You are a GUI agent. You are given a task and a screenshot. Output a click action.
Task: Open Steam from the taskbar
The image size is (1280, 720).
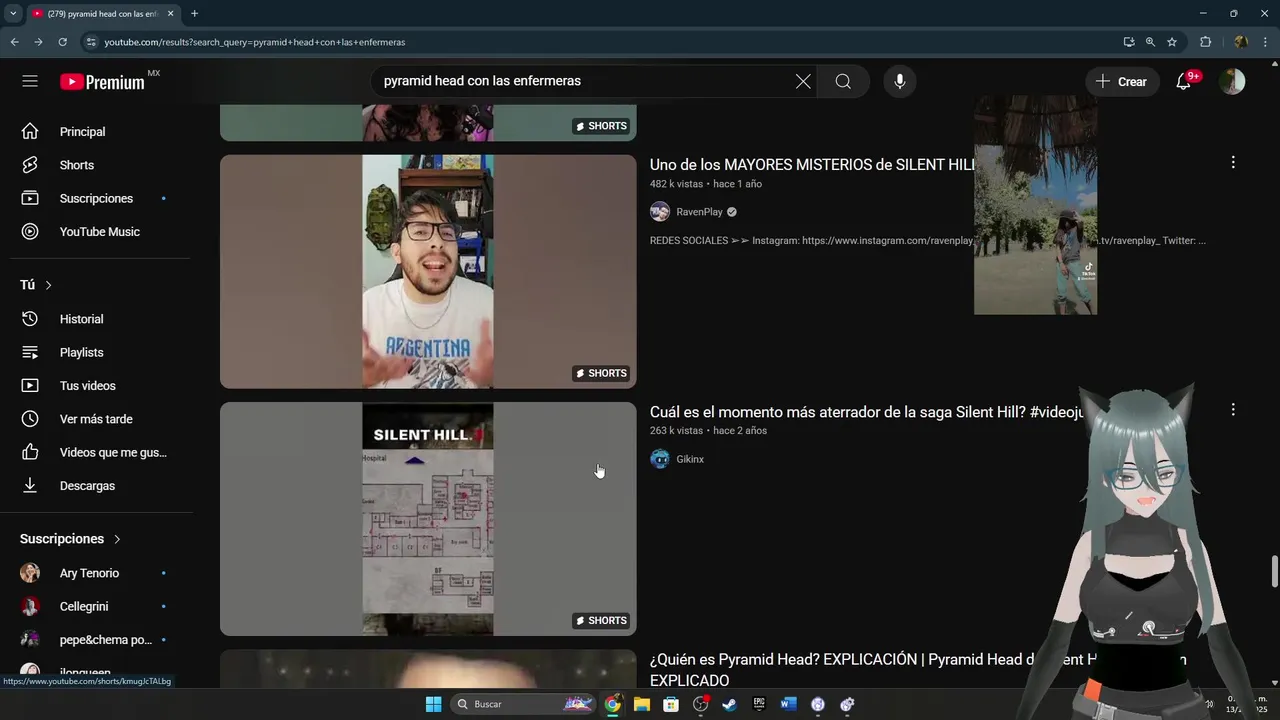click(x=729, y=704)
